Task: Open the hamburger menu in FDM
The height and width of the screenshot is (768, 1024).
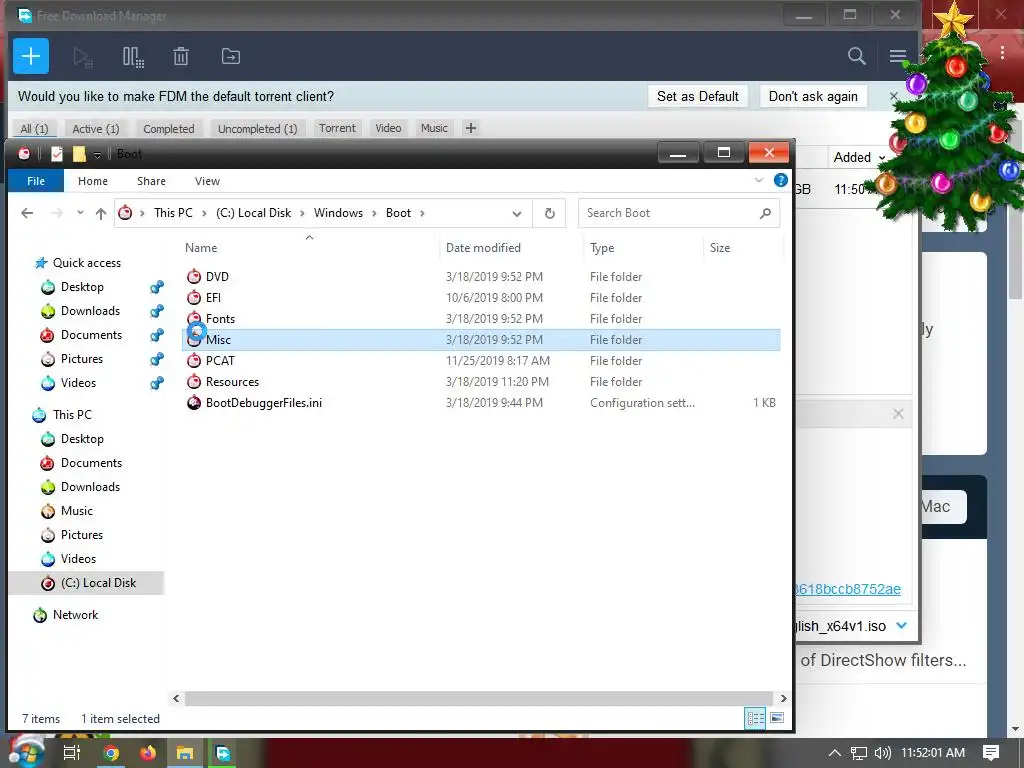Action: coord(898,56)
